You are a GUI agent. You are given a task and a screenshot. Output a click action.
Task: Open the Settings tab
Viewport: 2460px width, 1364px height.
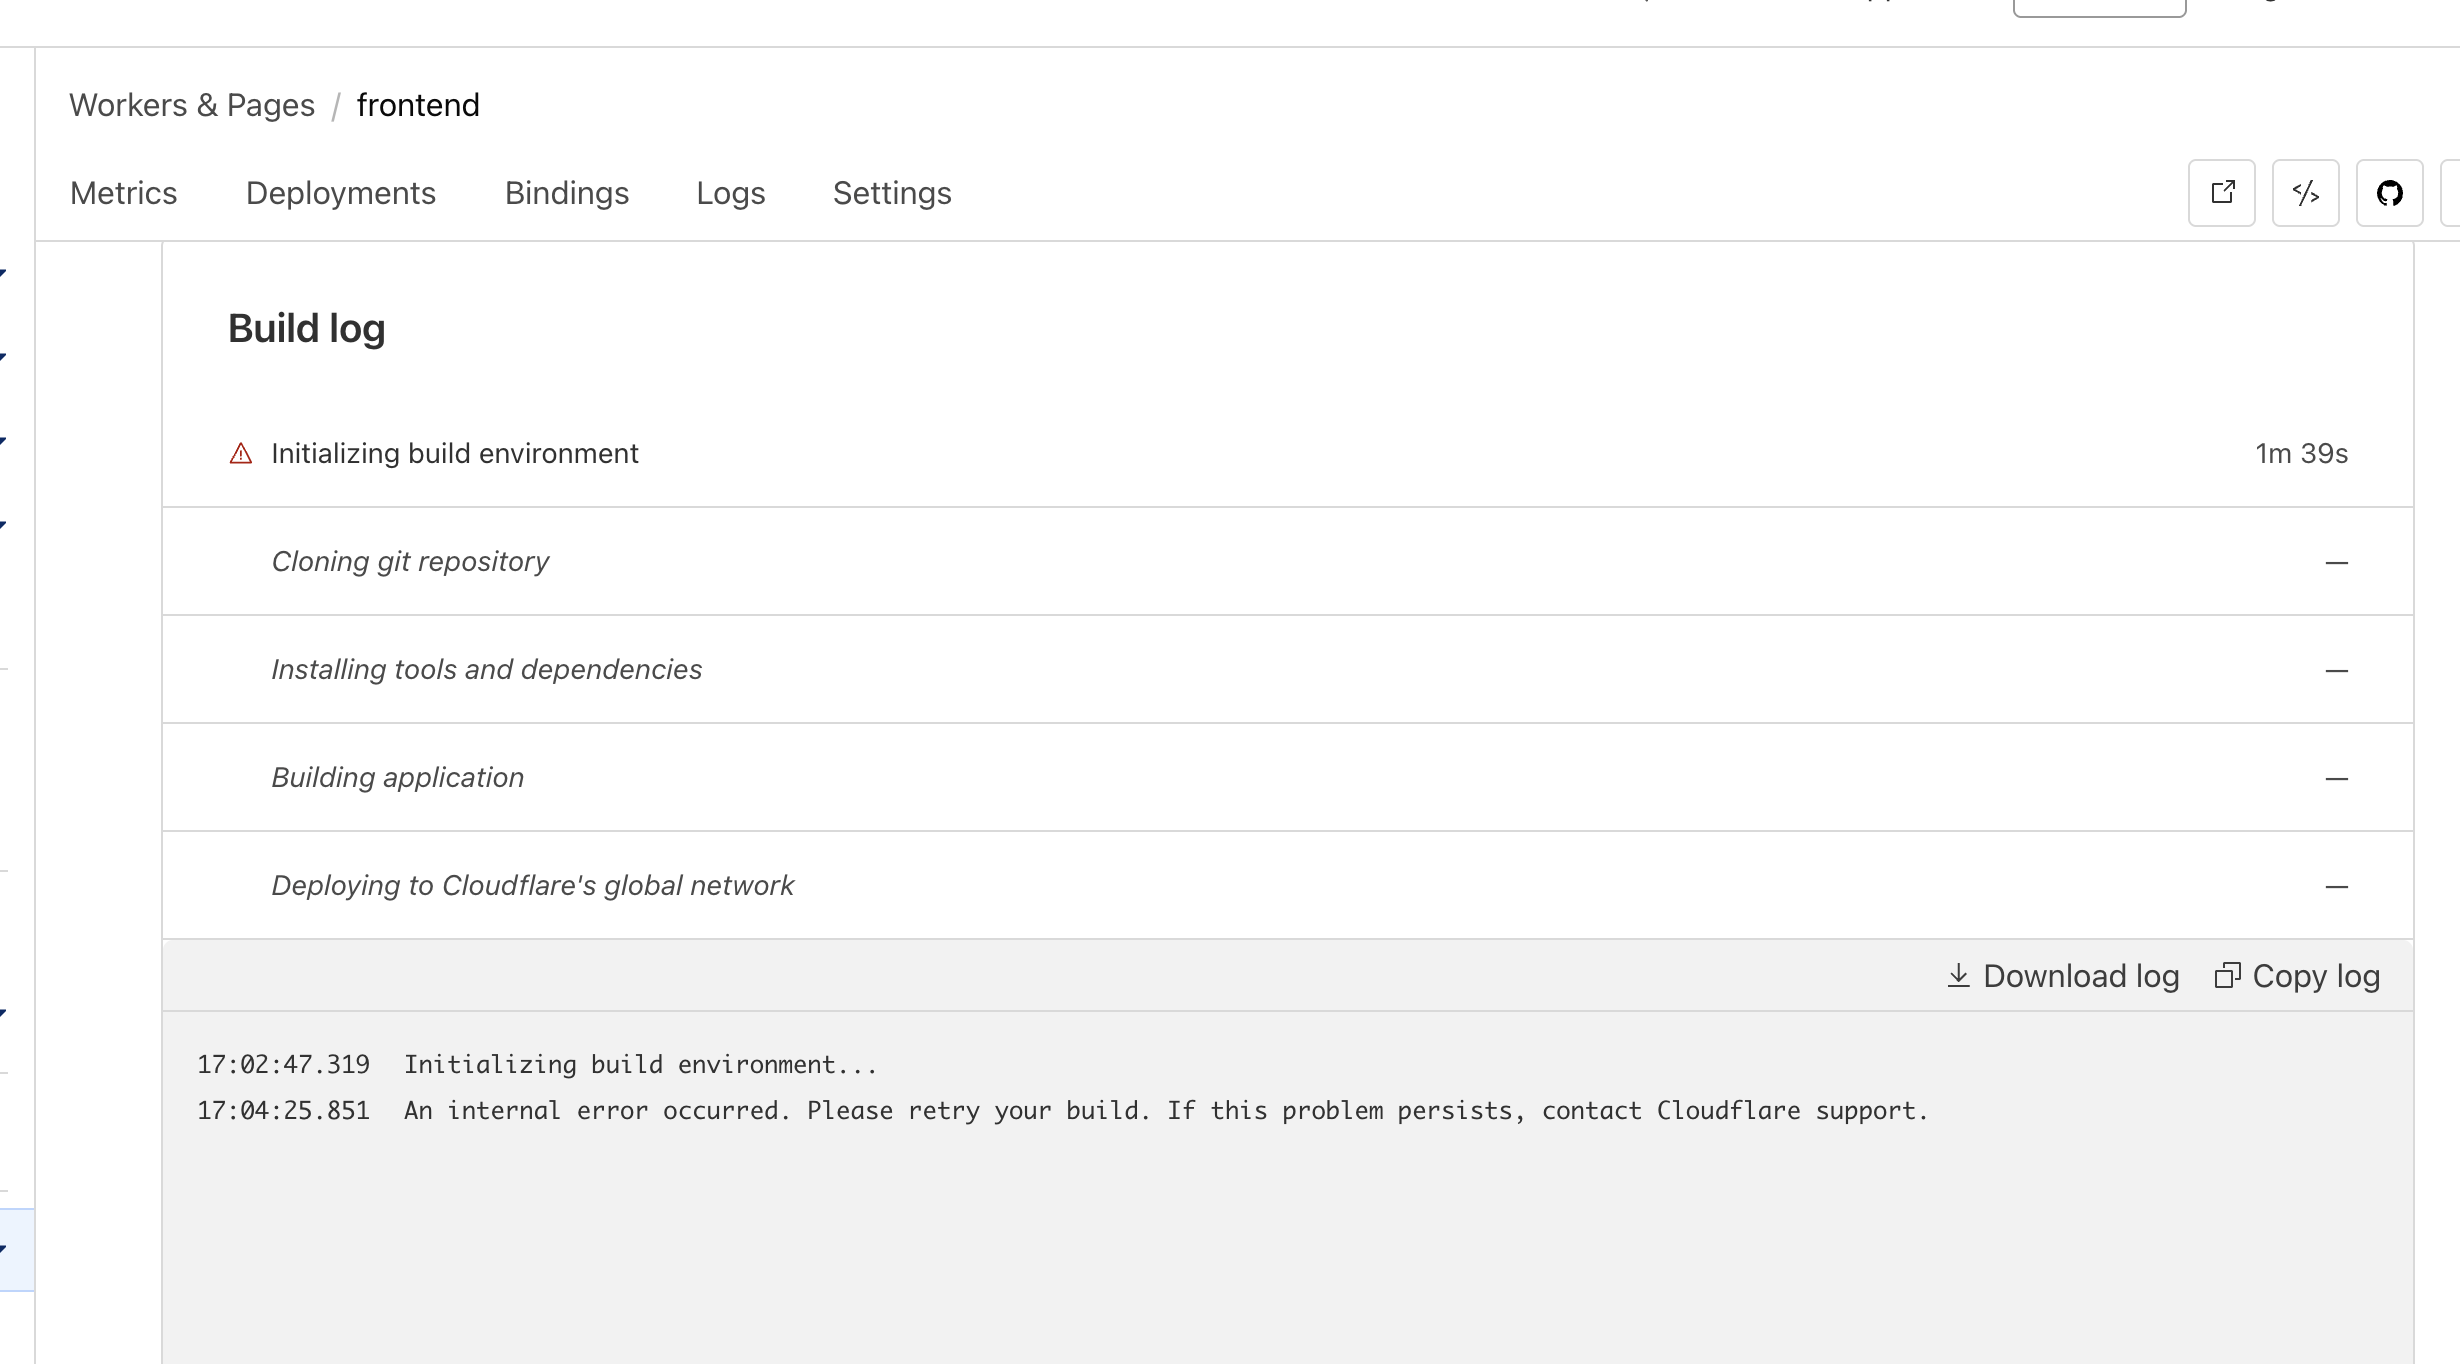click(x=892, y=193)
